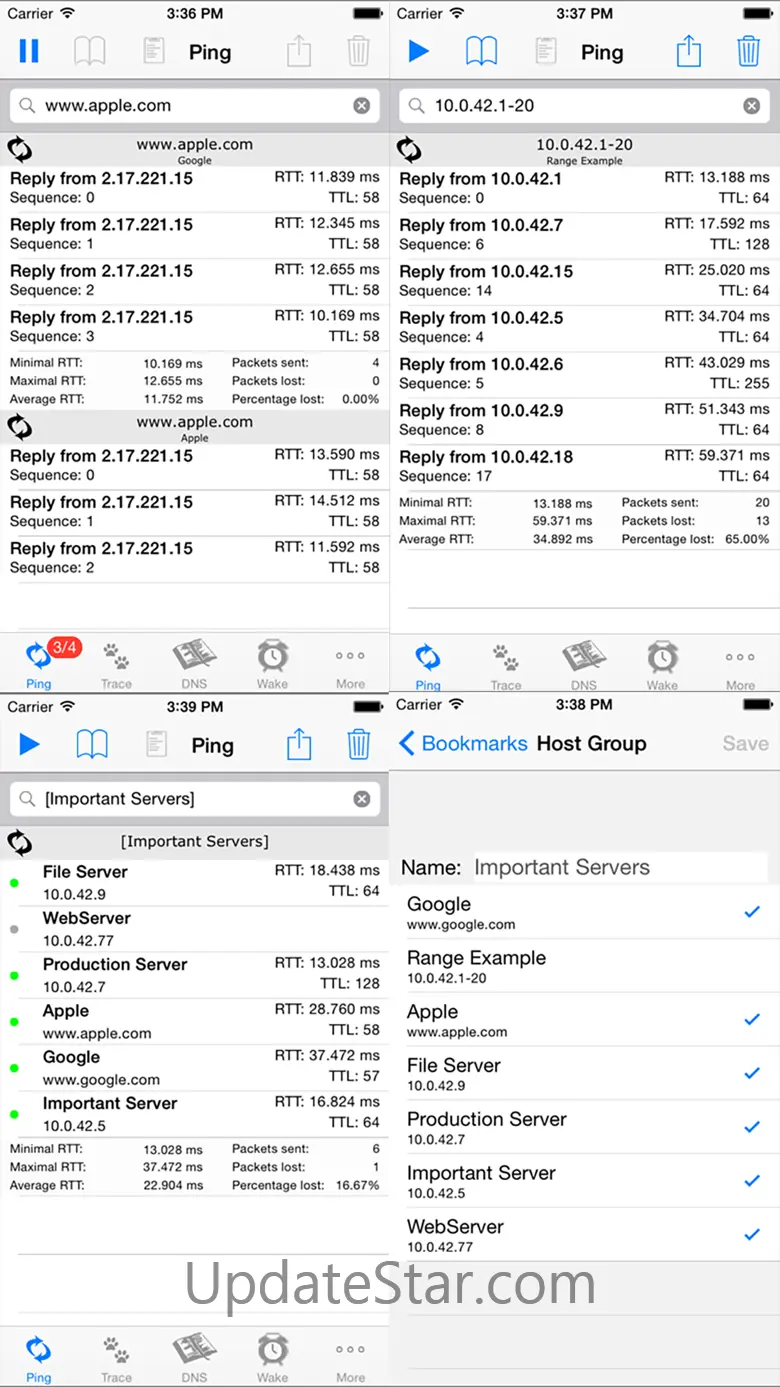Go back to Bookmarks from Host Group
Screen dimensions: 780x1387
point(462,744)
